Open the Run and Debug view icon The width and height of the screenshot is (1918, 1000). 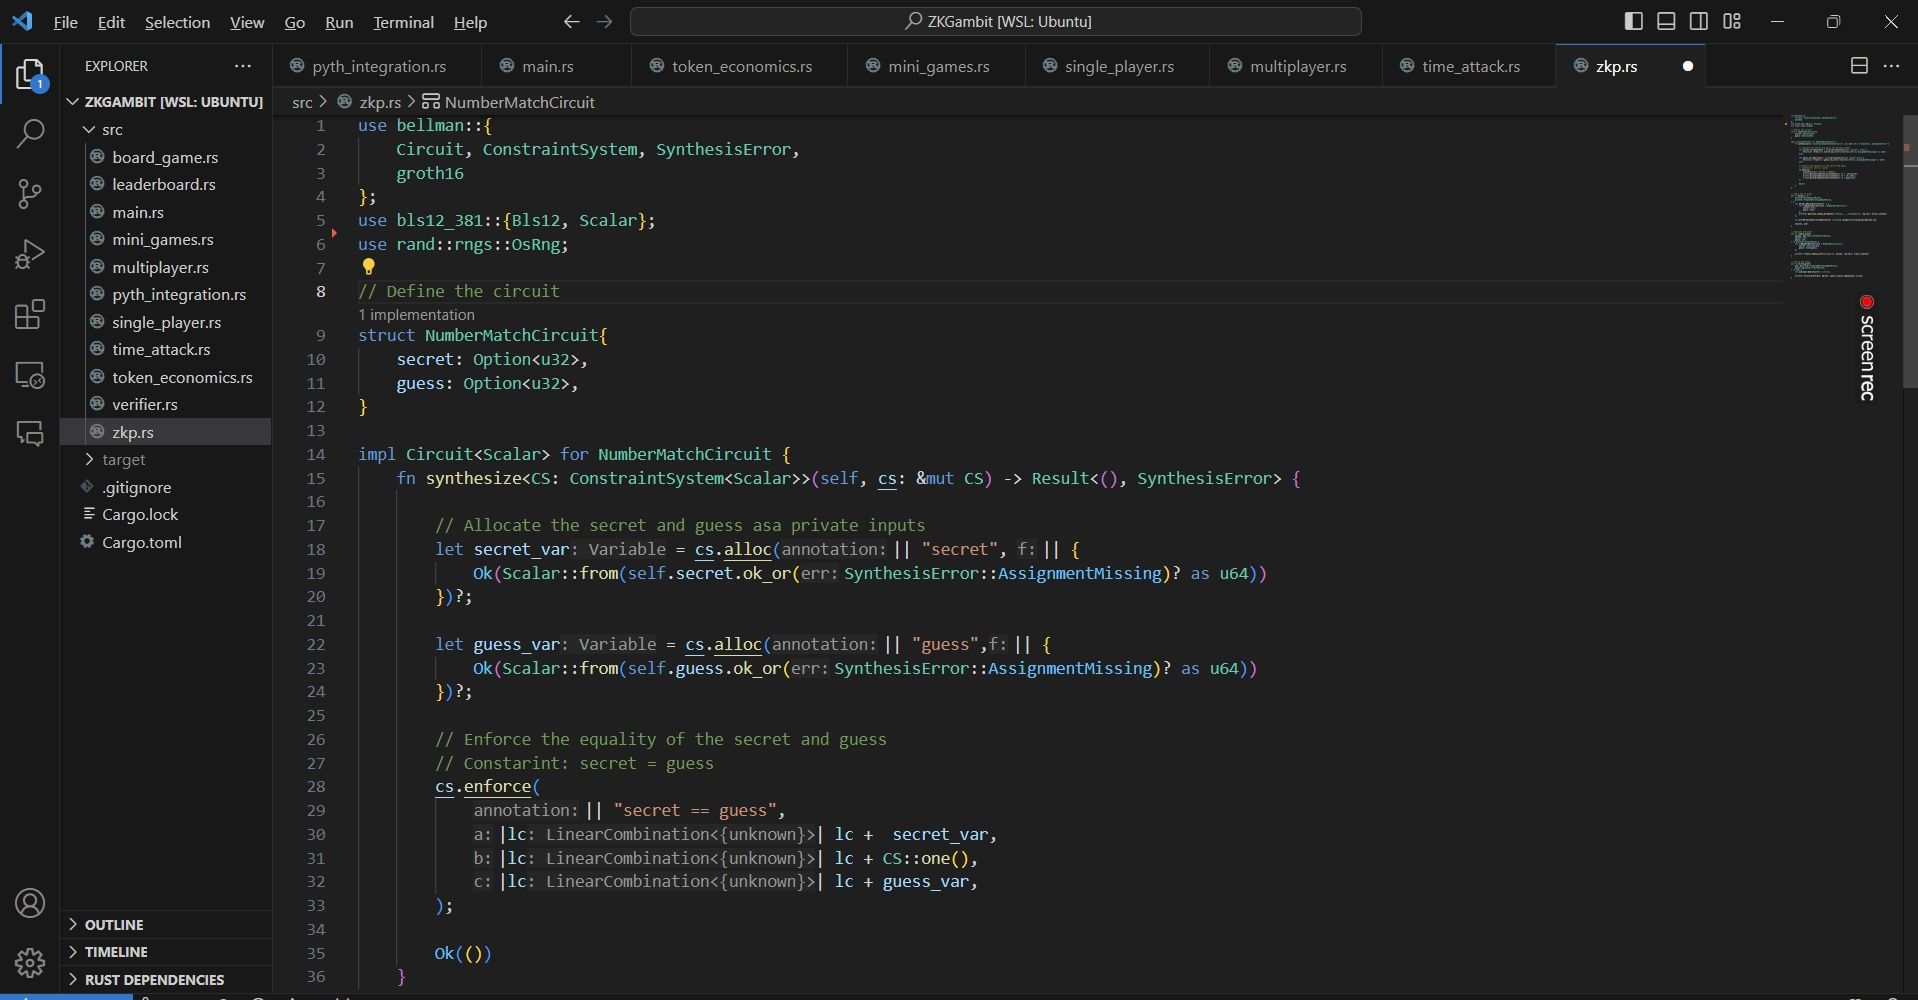pyautogui.click(x=30, y=254)
